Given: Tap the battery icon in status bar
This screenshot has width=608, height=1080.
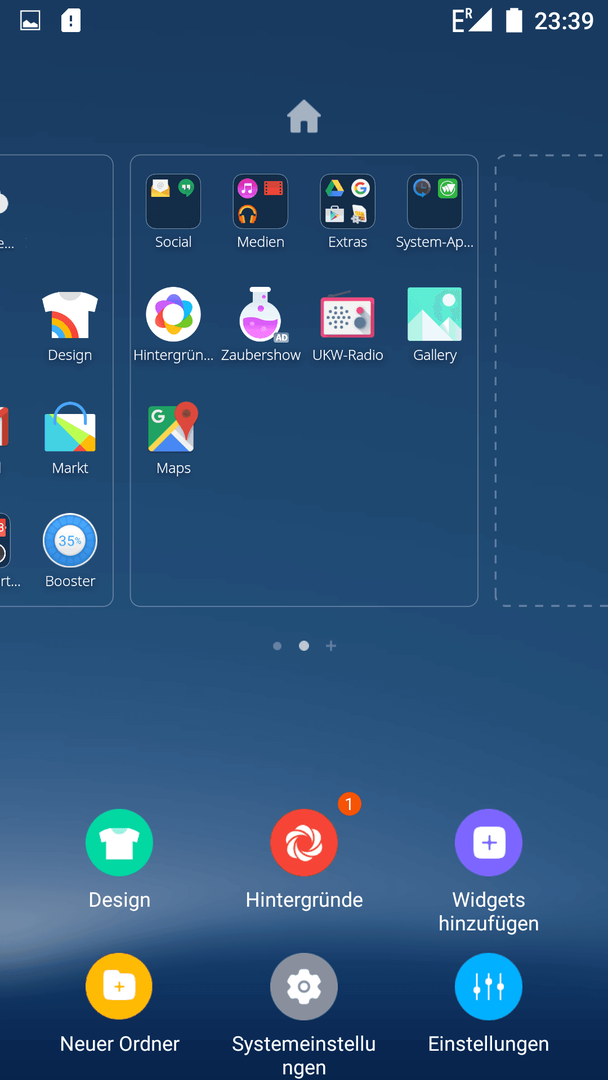Looking at the screenshot, I should pos(514,21).
